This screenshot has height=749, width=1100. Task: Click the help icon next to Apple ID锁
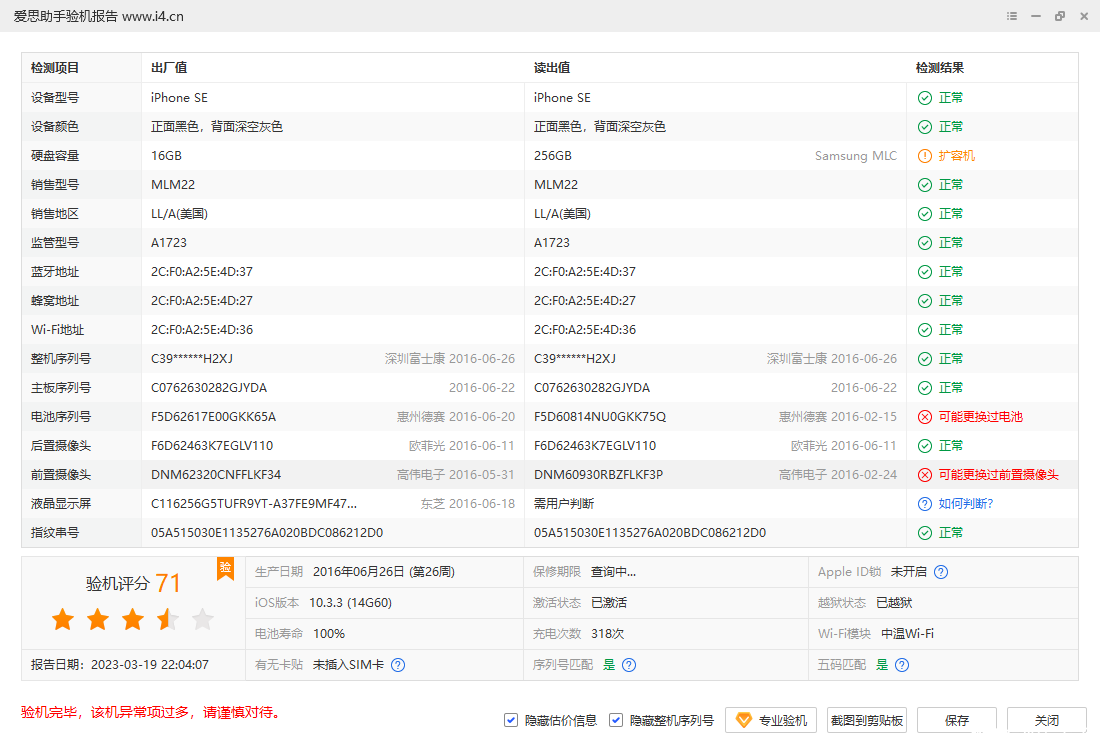pyautogui.click(x=941, y=572)
